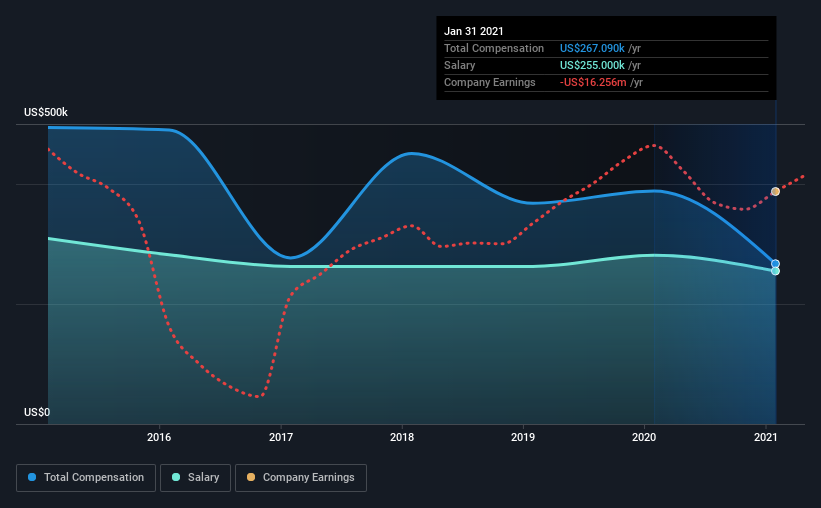
Task: Click the US$255.000k salary value
Action: point(592,65)
